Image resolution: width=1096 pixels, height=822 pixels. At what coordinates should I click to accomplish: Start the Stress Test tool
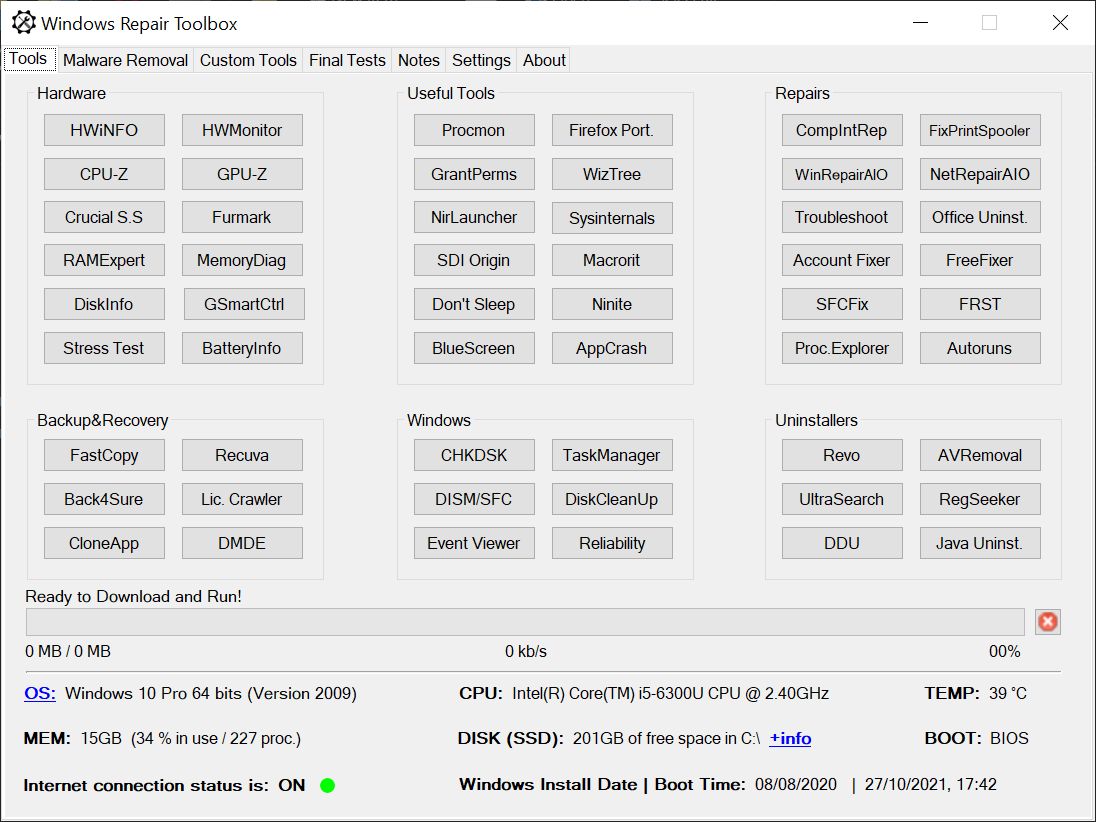click(104, 348)
